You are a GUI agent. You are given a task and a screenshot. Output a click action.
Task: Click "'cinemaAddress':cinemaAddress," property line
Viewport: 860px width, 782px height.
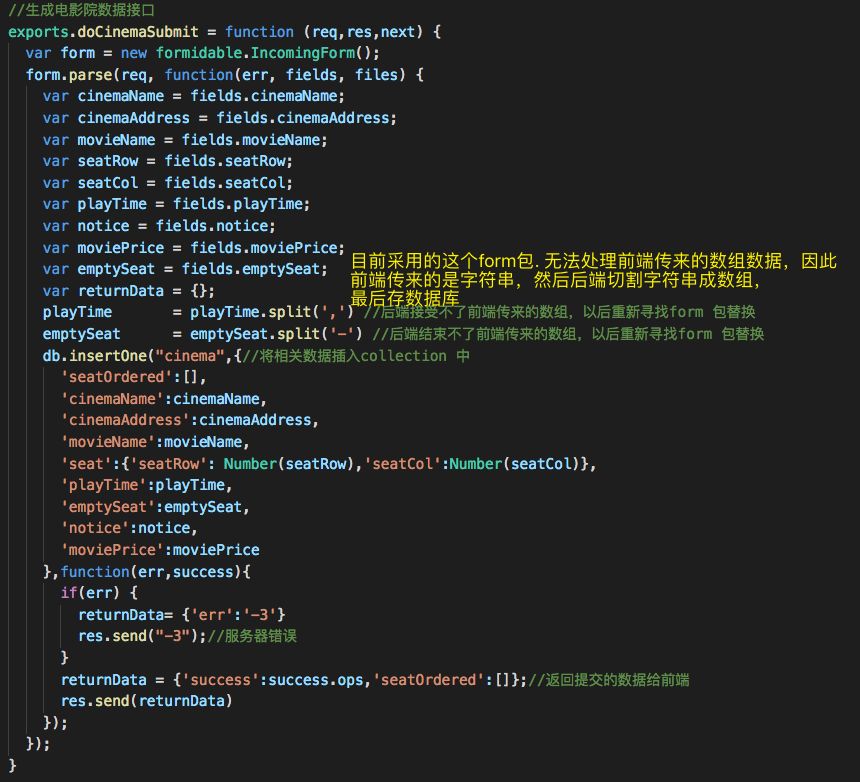(189, 420)
